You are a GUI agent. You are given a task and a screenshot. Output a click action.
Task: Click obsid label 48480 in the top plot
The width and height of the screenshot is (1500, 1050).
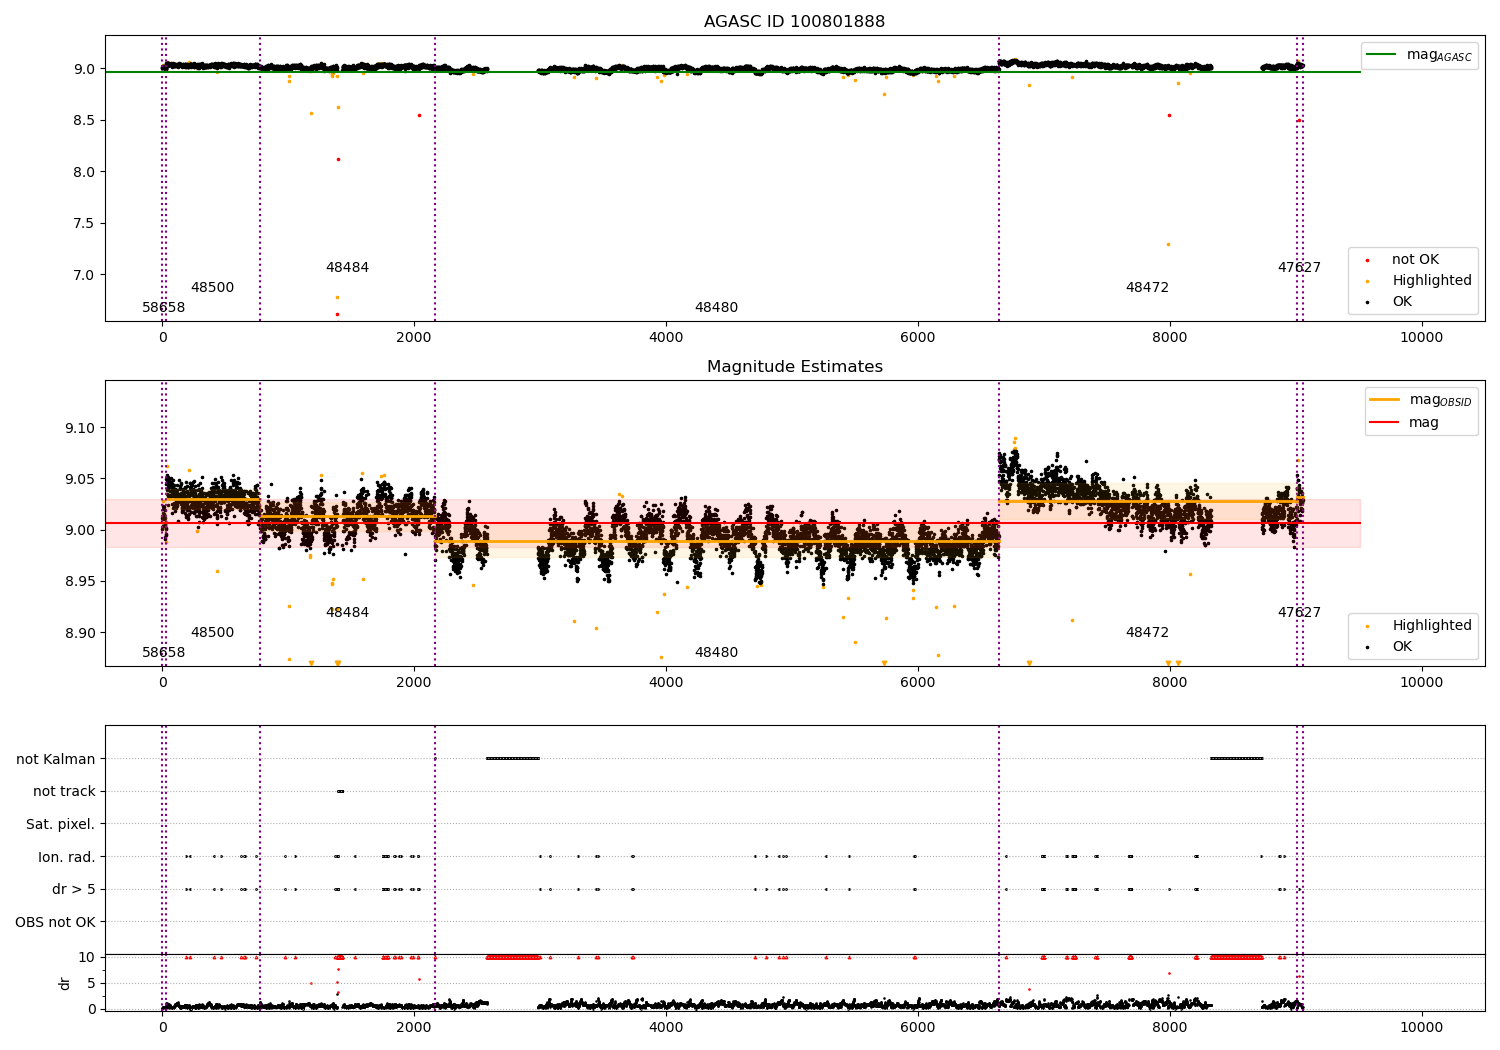tap(716, 308)
